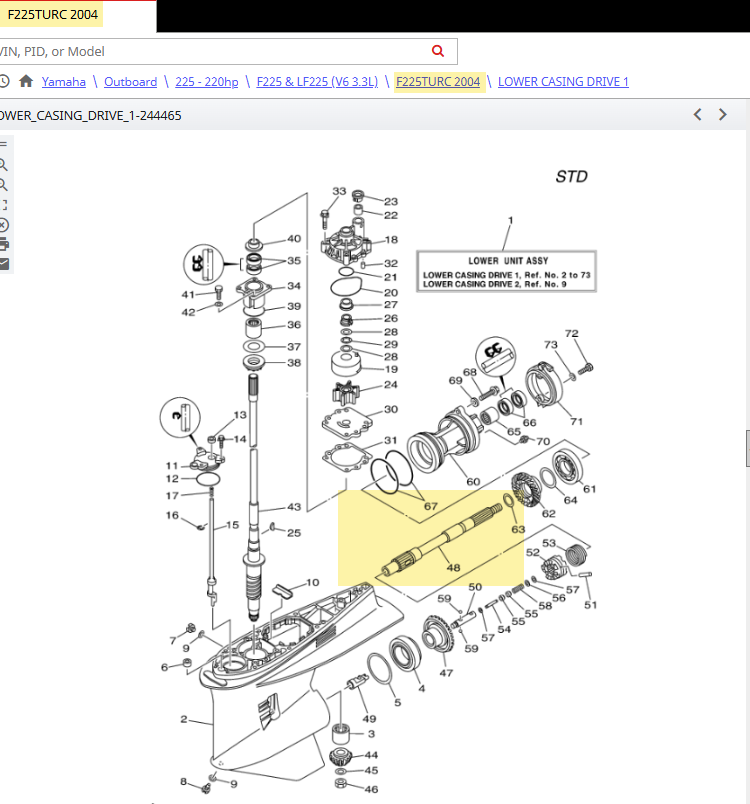Select part number 63 label
750x804 pixels.
pos(518,529)
